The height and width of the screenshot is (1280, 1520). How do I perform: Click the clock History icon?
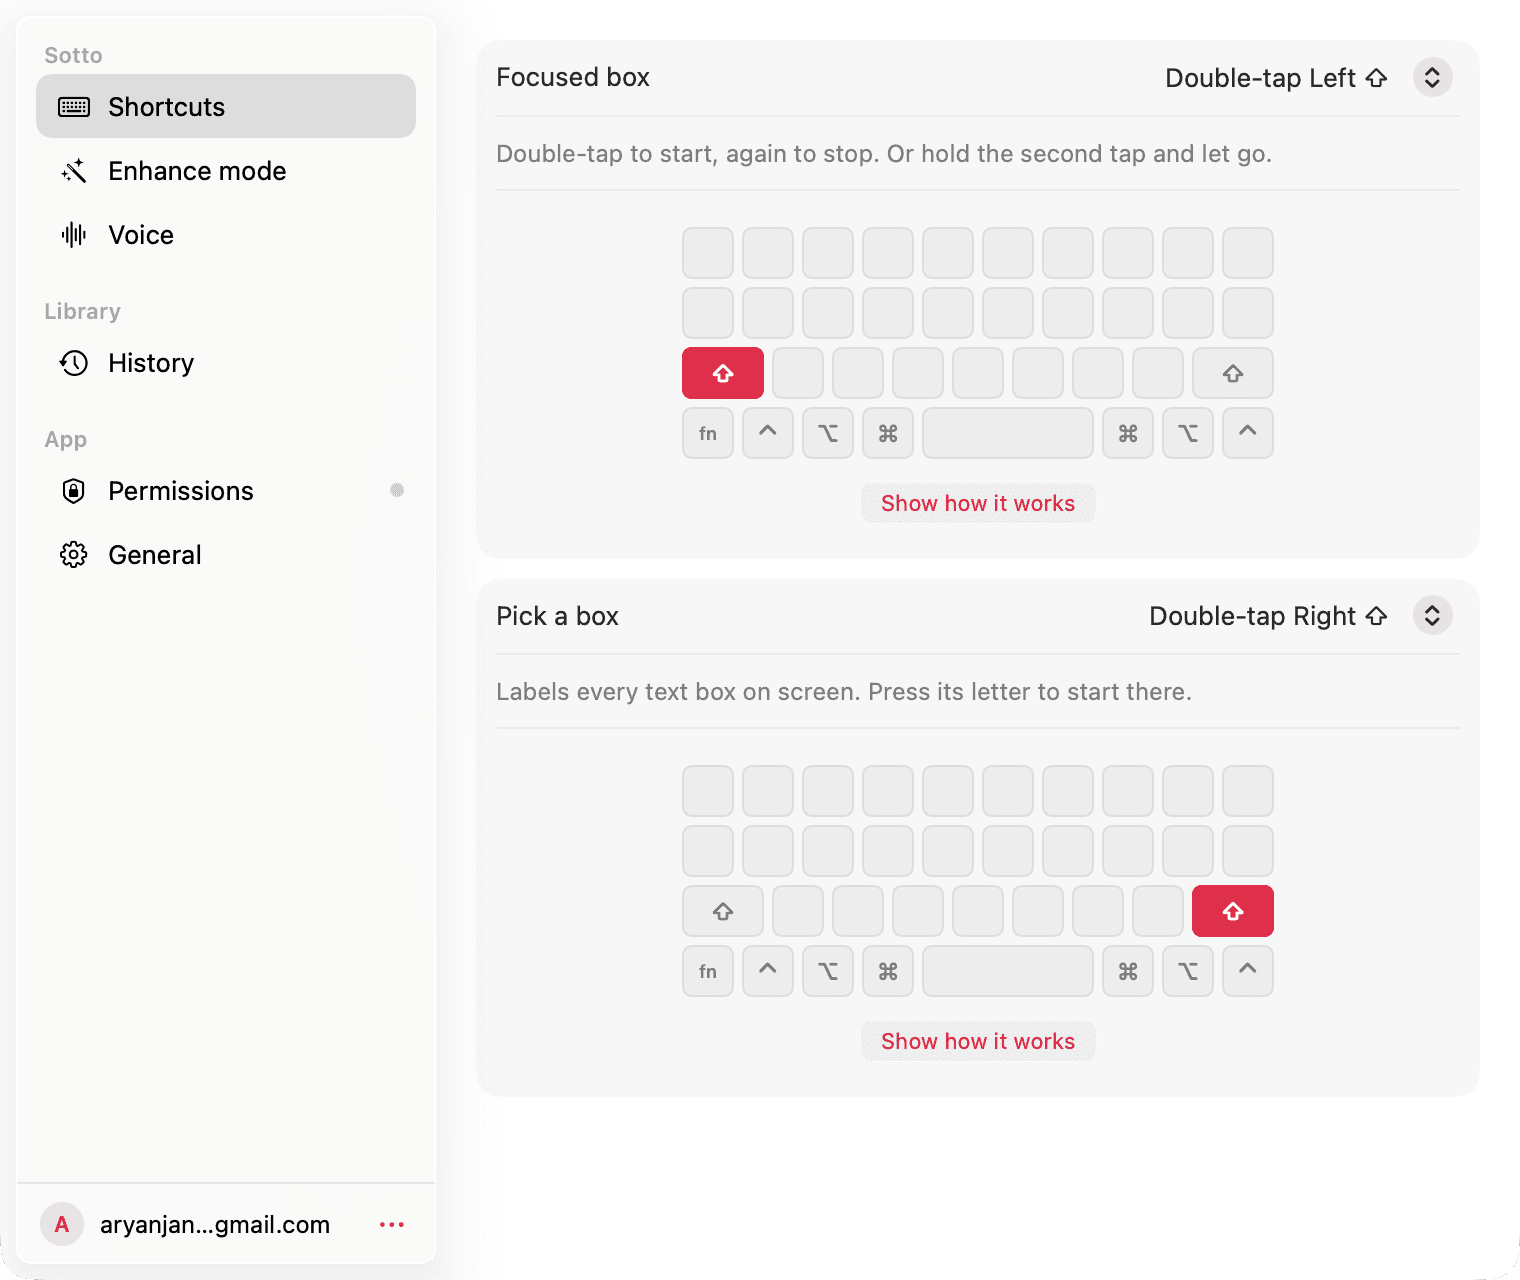tap(74, 363)
